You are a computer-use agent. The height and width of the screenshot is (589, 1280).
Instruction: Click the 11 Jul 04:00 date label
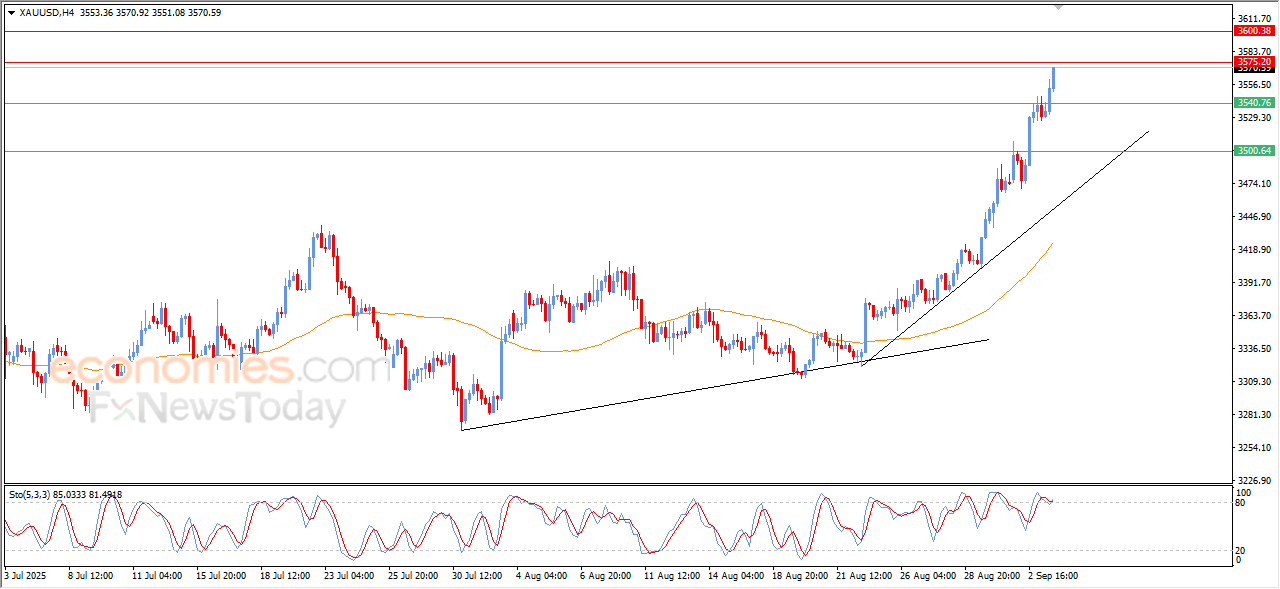(x=156, y=576)
